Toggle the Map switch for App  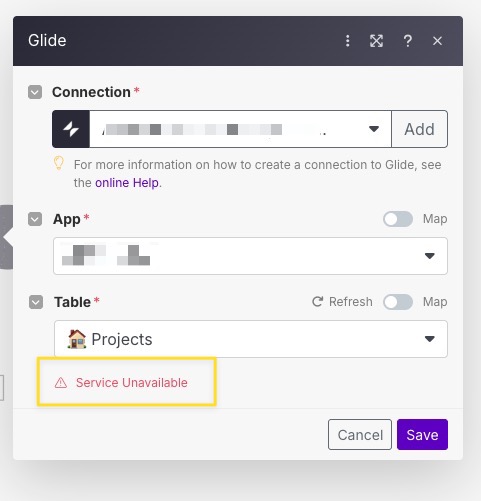point(398,219)
